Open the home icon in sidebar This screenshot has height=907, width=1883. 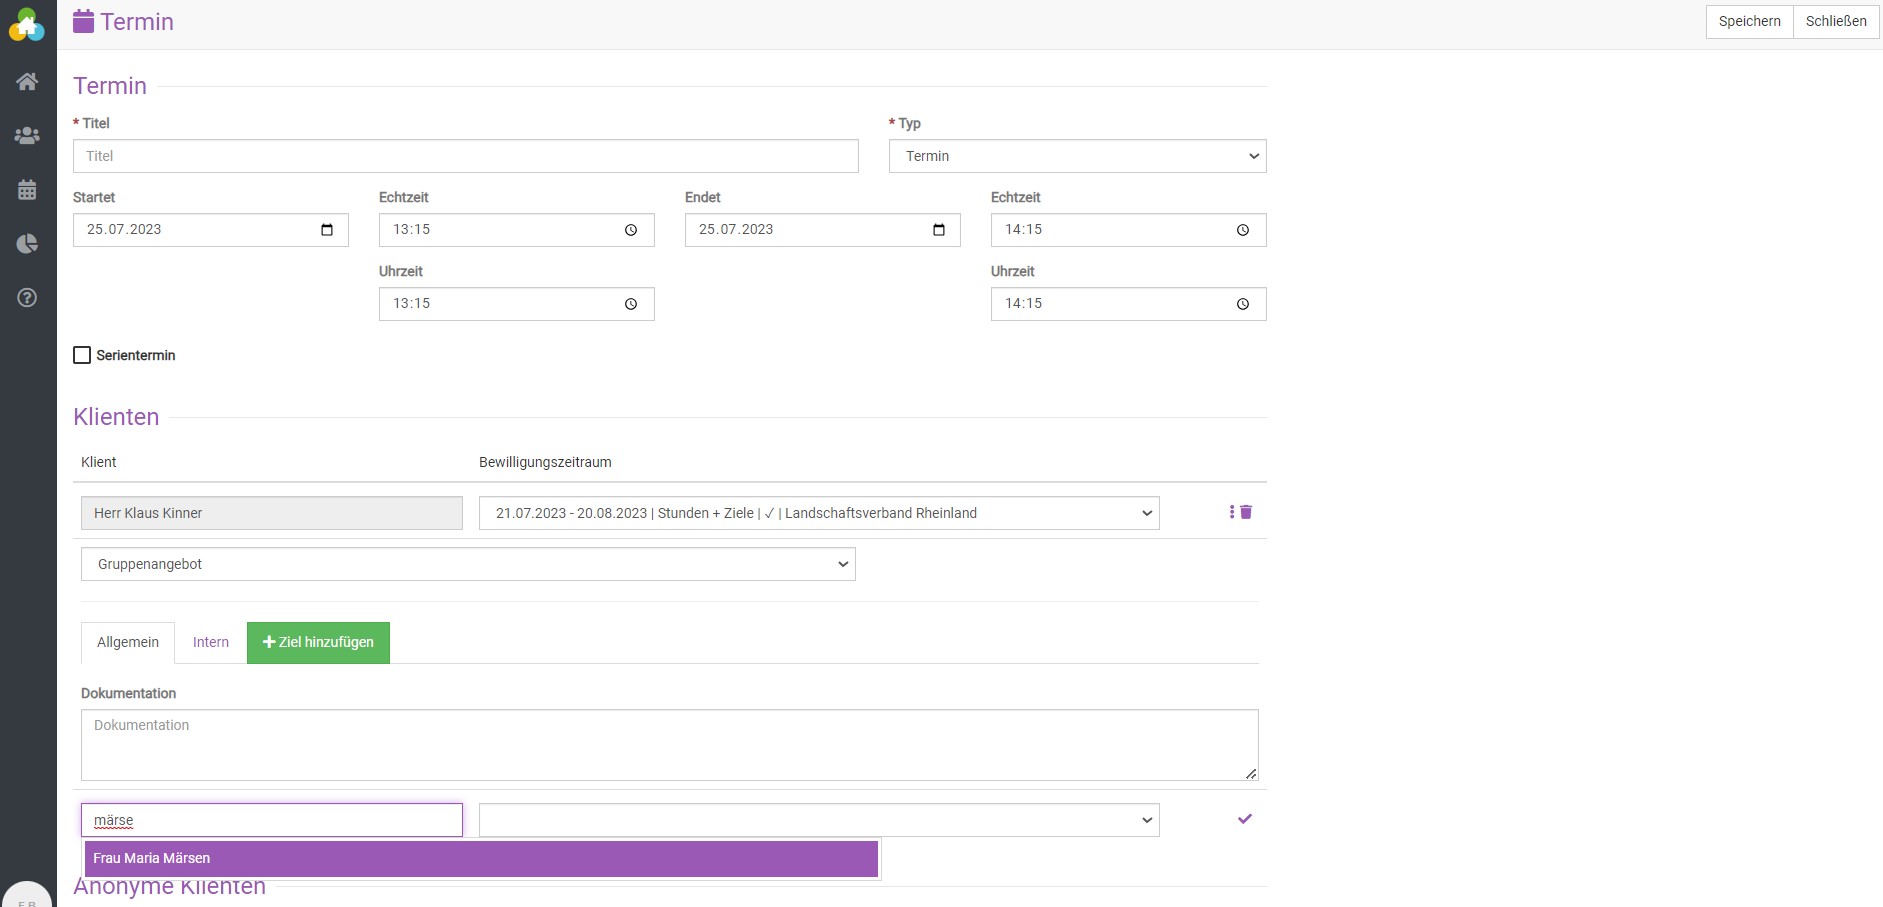[27, 82]
